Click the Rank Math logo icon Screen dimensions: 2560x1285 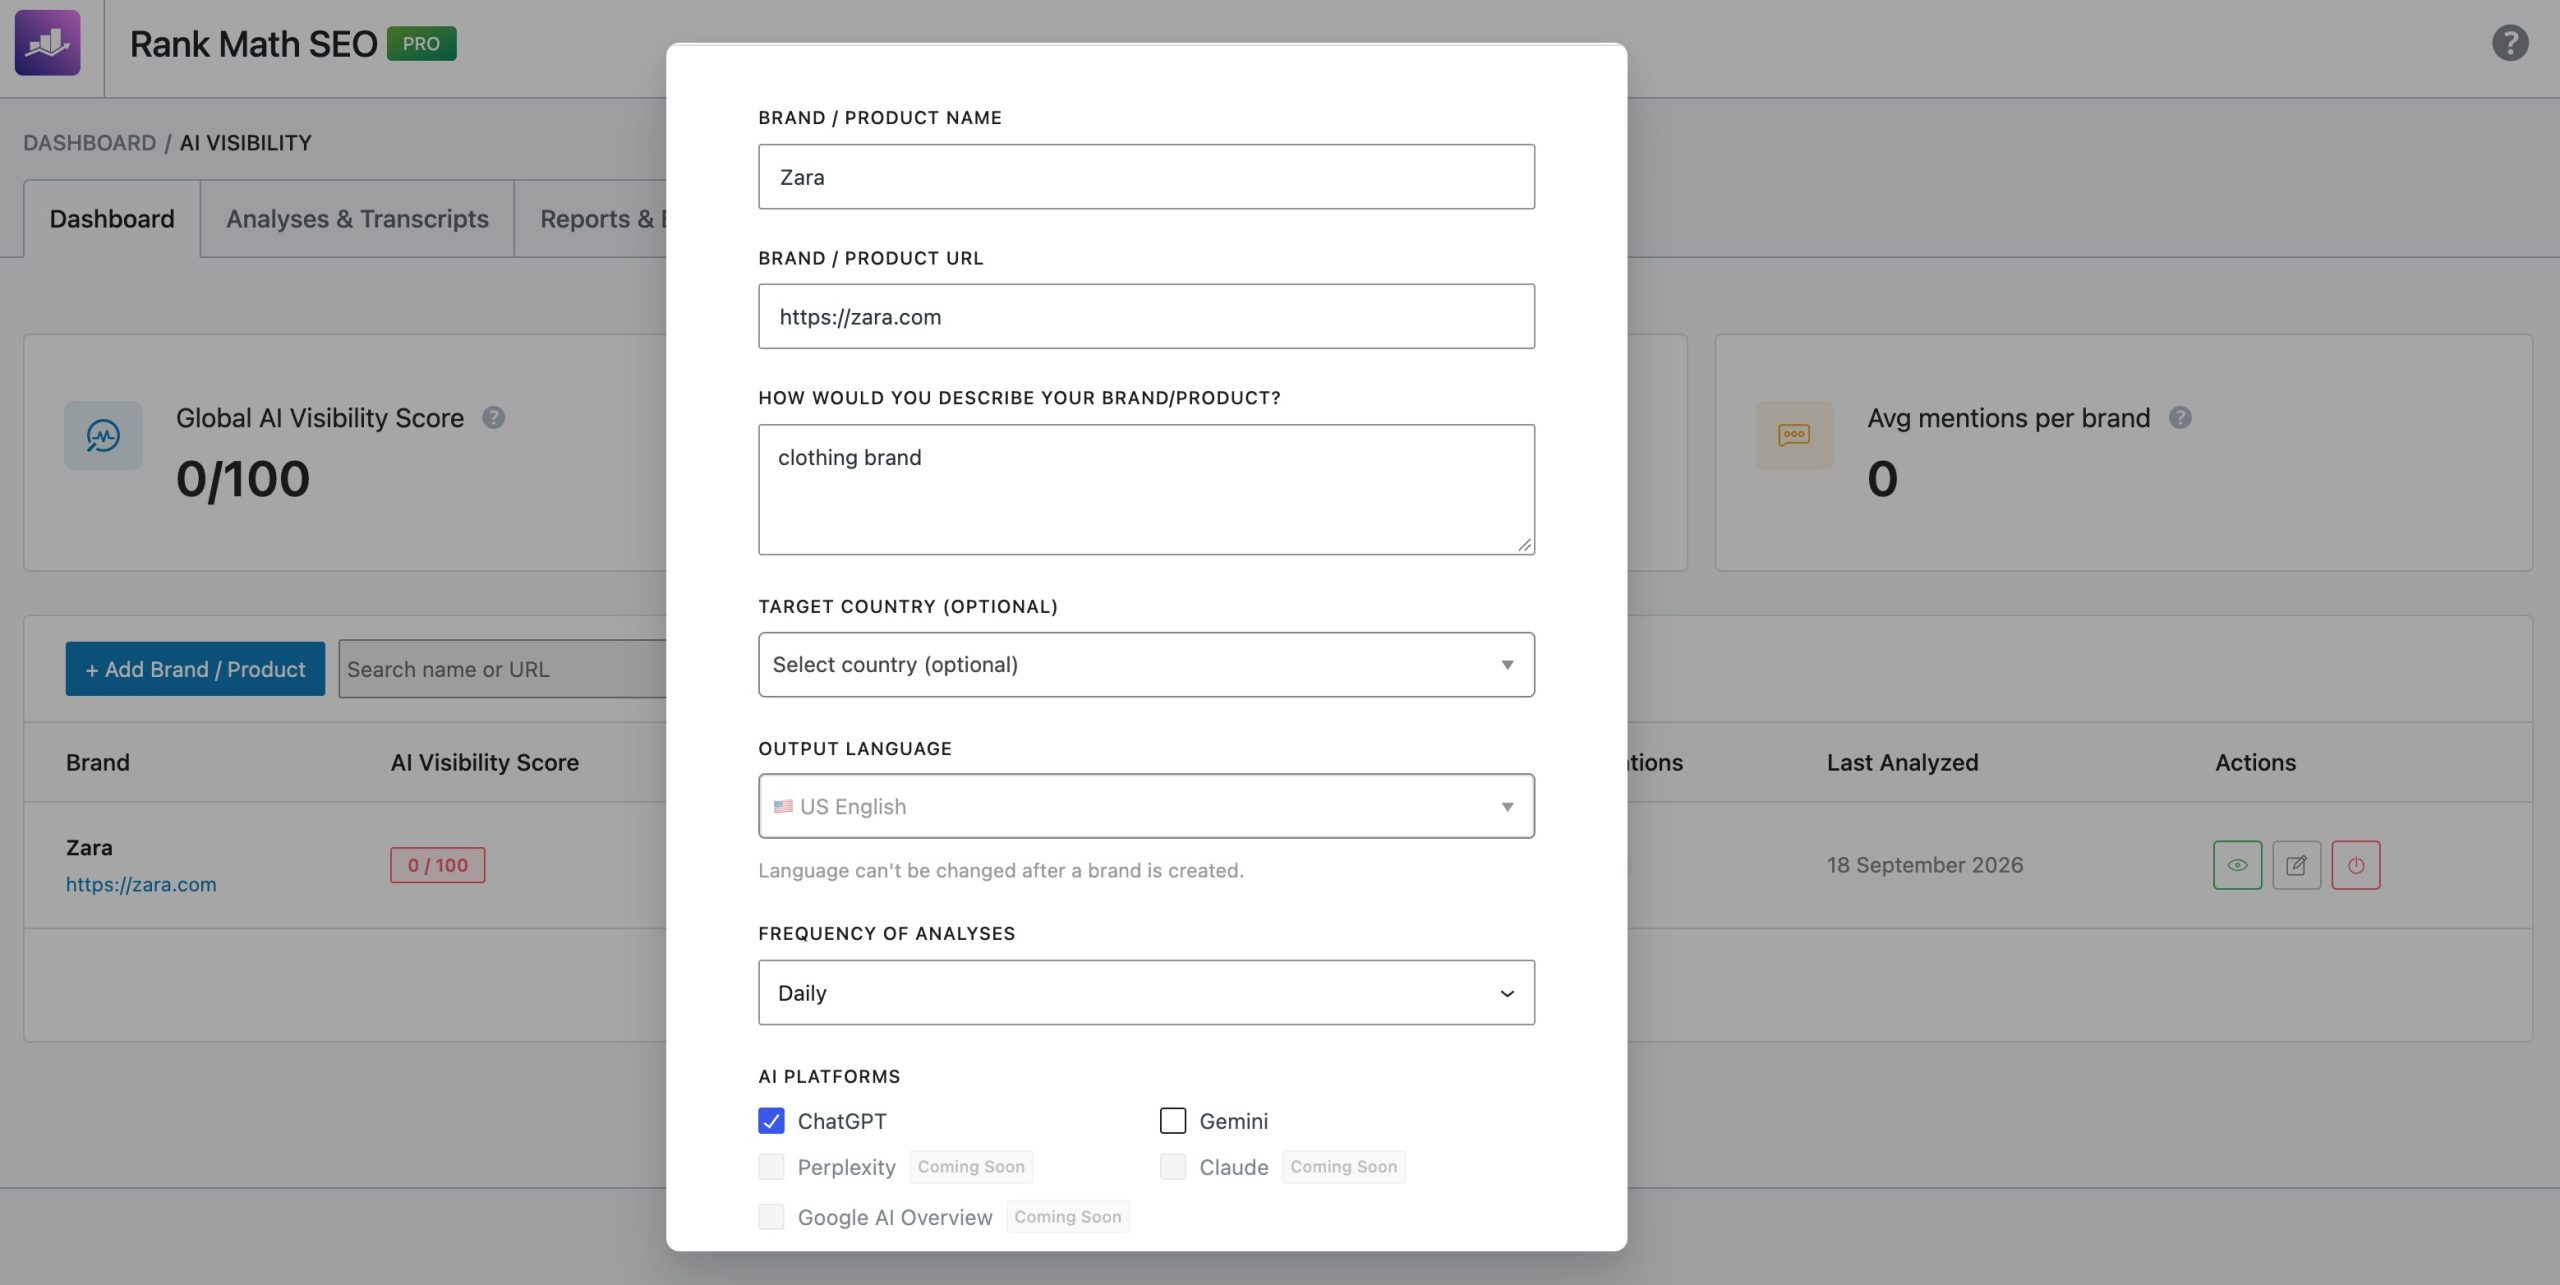pyautogui.click(x=47, y=43)
